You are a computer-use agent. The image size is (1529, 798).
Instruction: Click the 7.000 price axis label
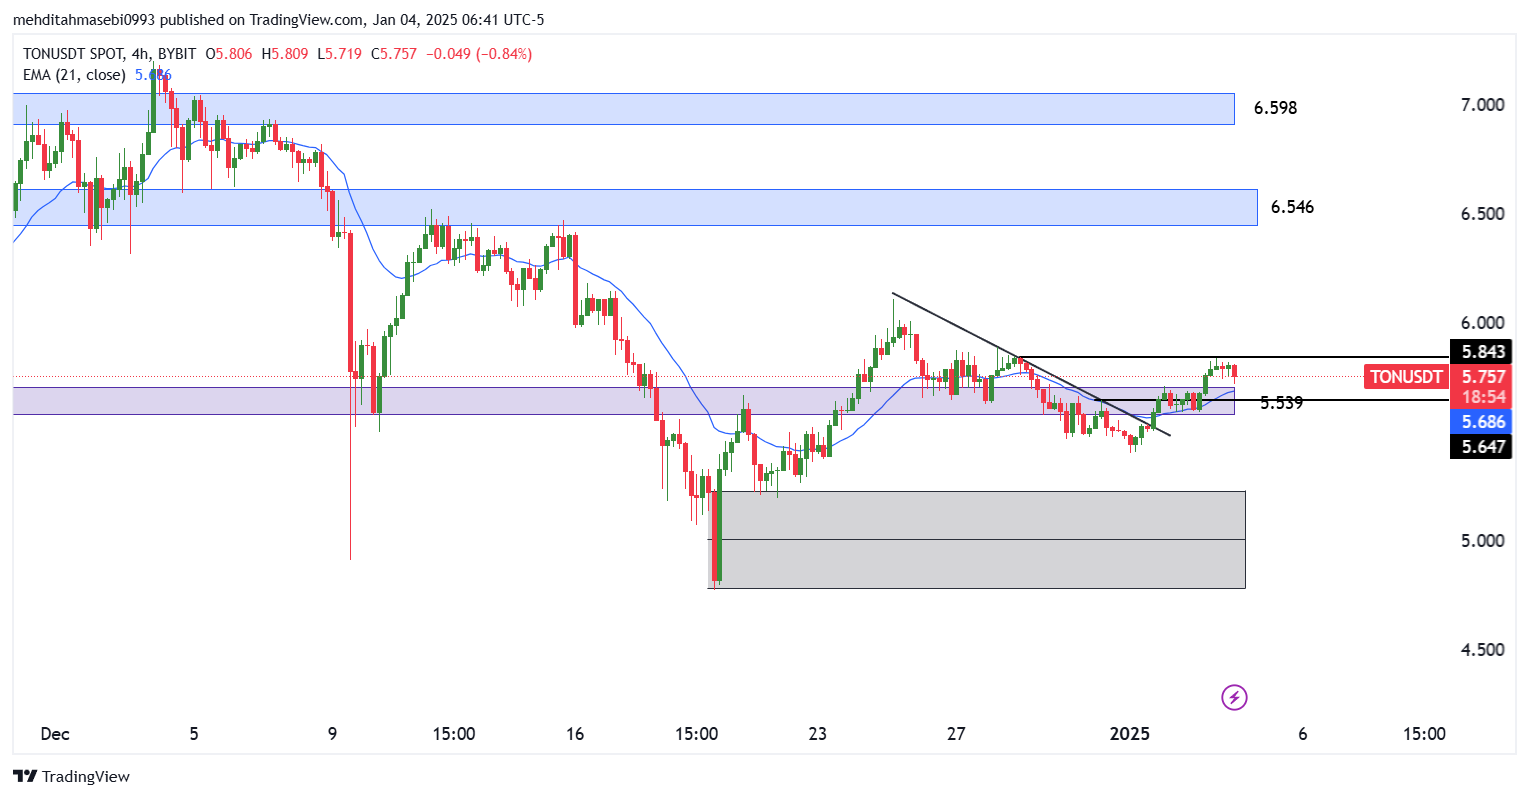1482,105
